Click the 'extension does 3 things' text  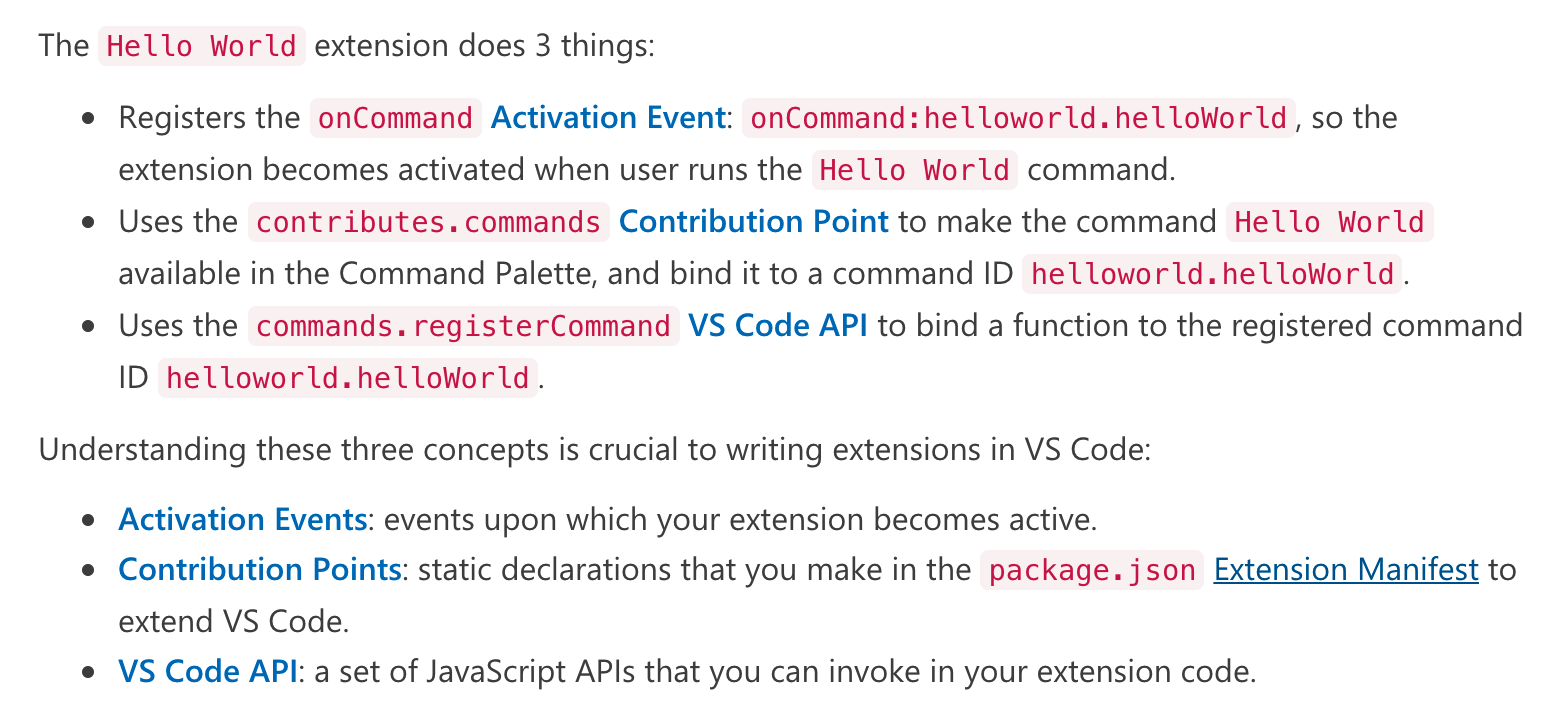[484, 46]
